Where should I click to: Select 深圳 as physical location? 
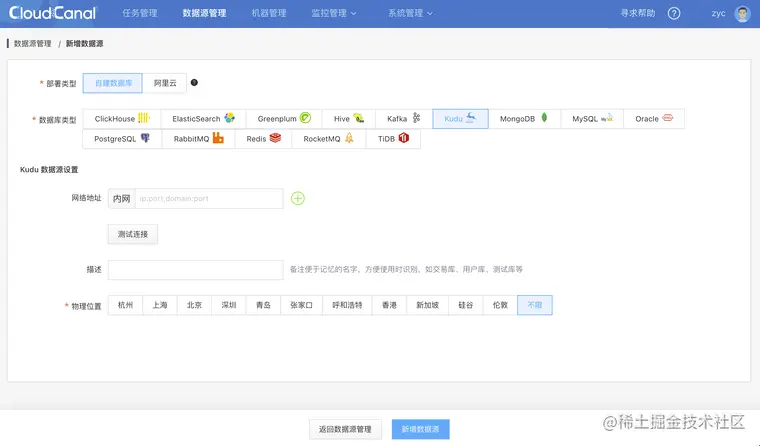228,305
